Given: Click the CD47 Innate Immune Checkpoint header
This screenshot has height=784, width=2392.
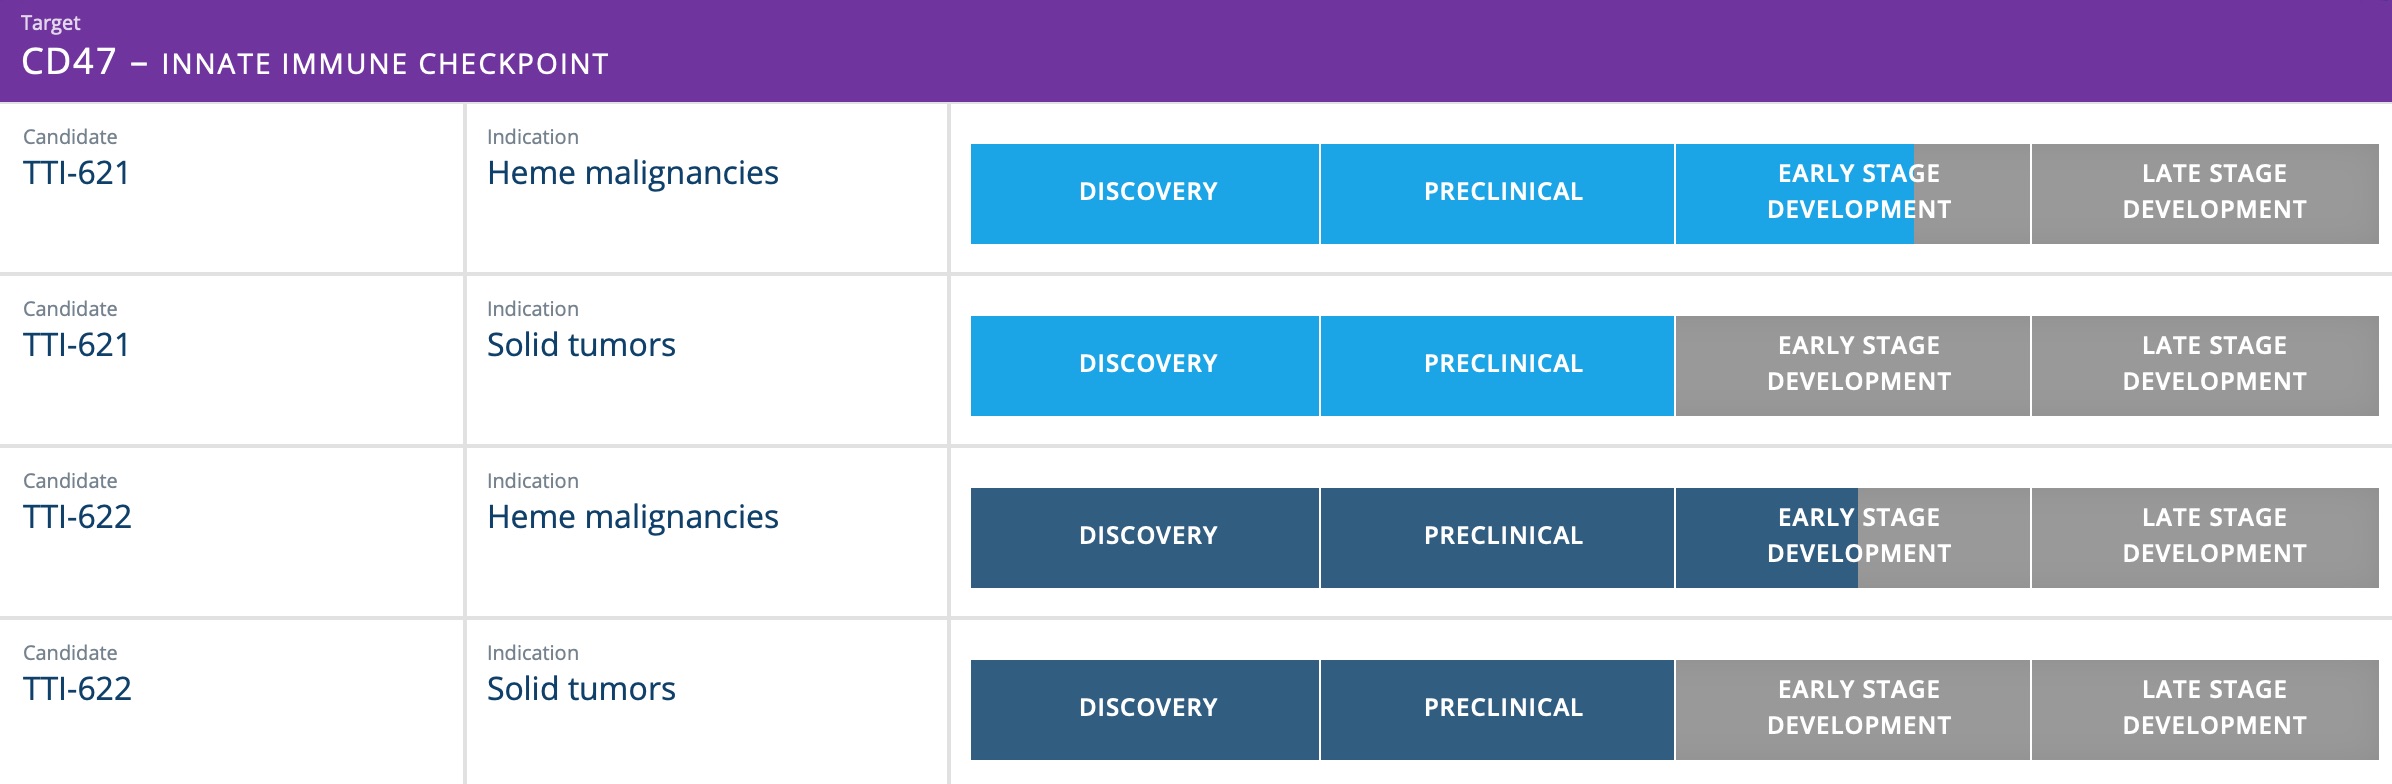Looking at the screenshot, I should pos(315,62).
